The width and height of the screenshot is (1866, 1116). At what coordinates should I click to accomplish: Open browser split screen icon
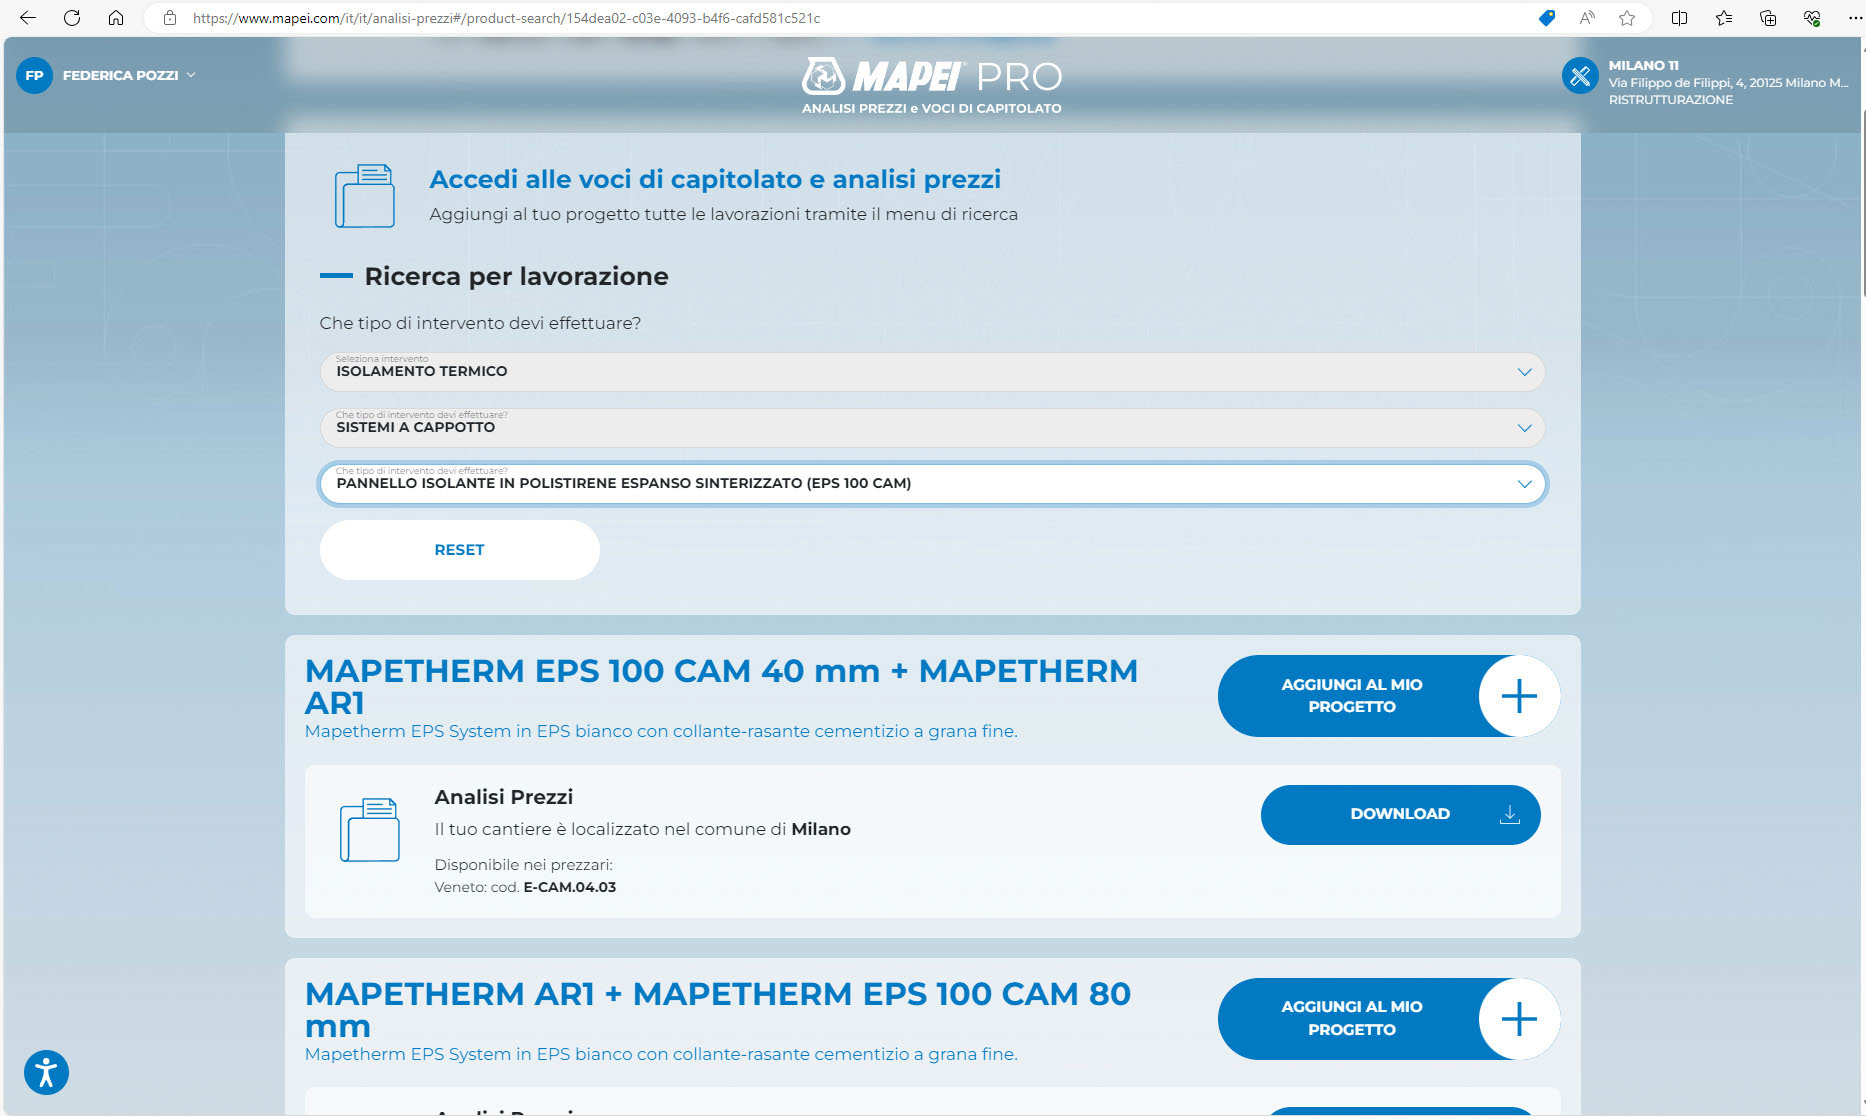click(1679, 18)
